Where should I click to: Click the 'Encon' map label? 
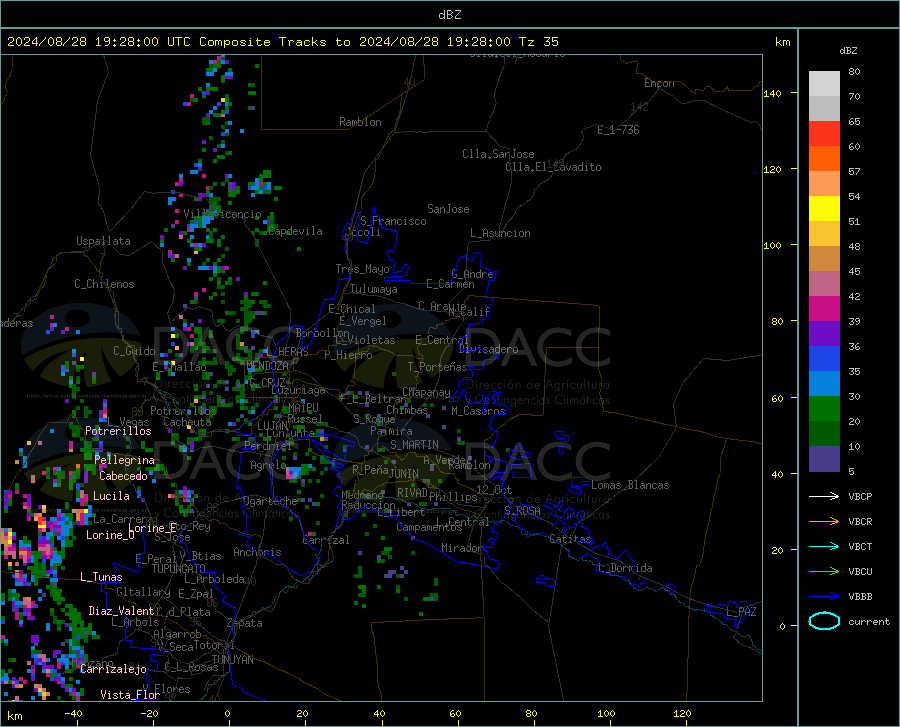(659, 83)
